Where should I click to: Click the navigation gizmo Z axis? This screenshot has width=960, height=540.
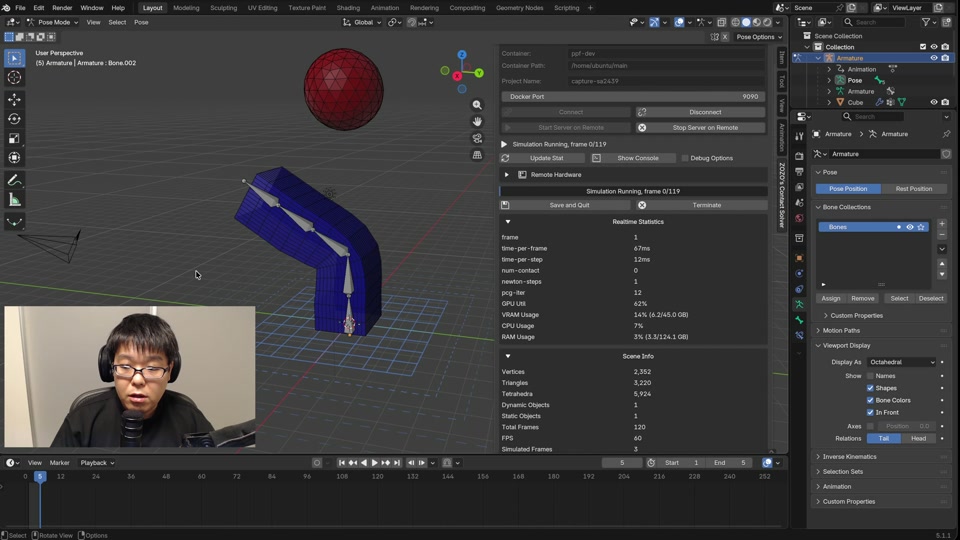tap(462, 55)
